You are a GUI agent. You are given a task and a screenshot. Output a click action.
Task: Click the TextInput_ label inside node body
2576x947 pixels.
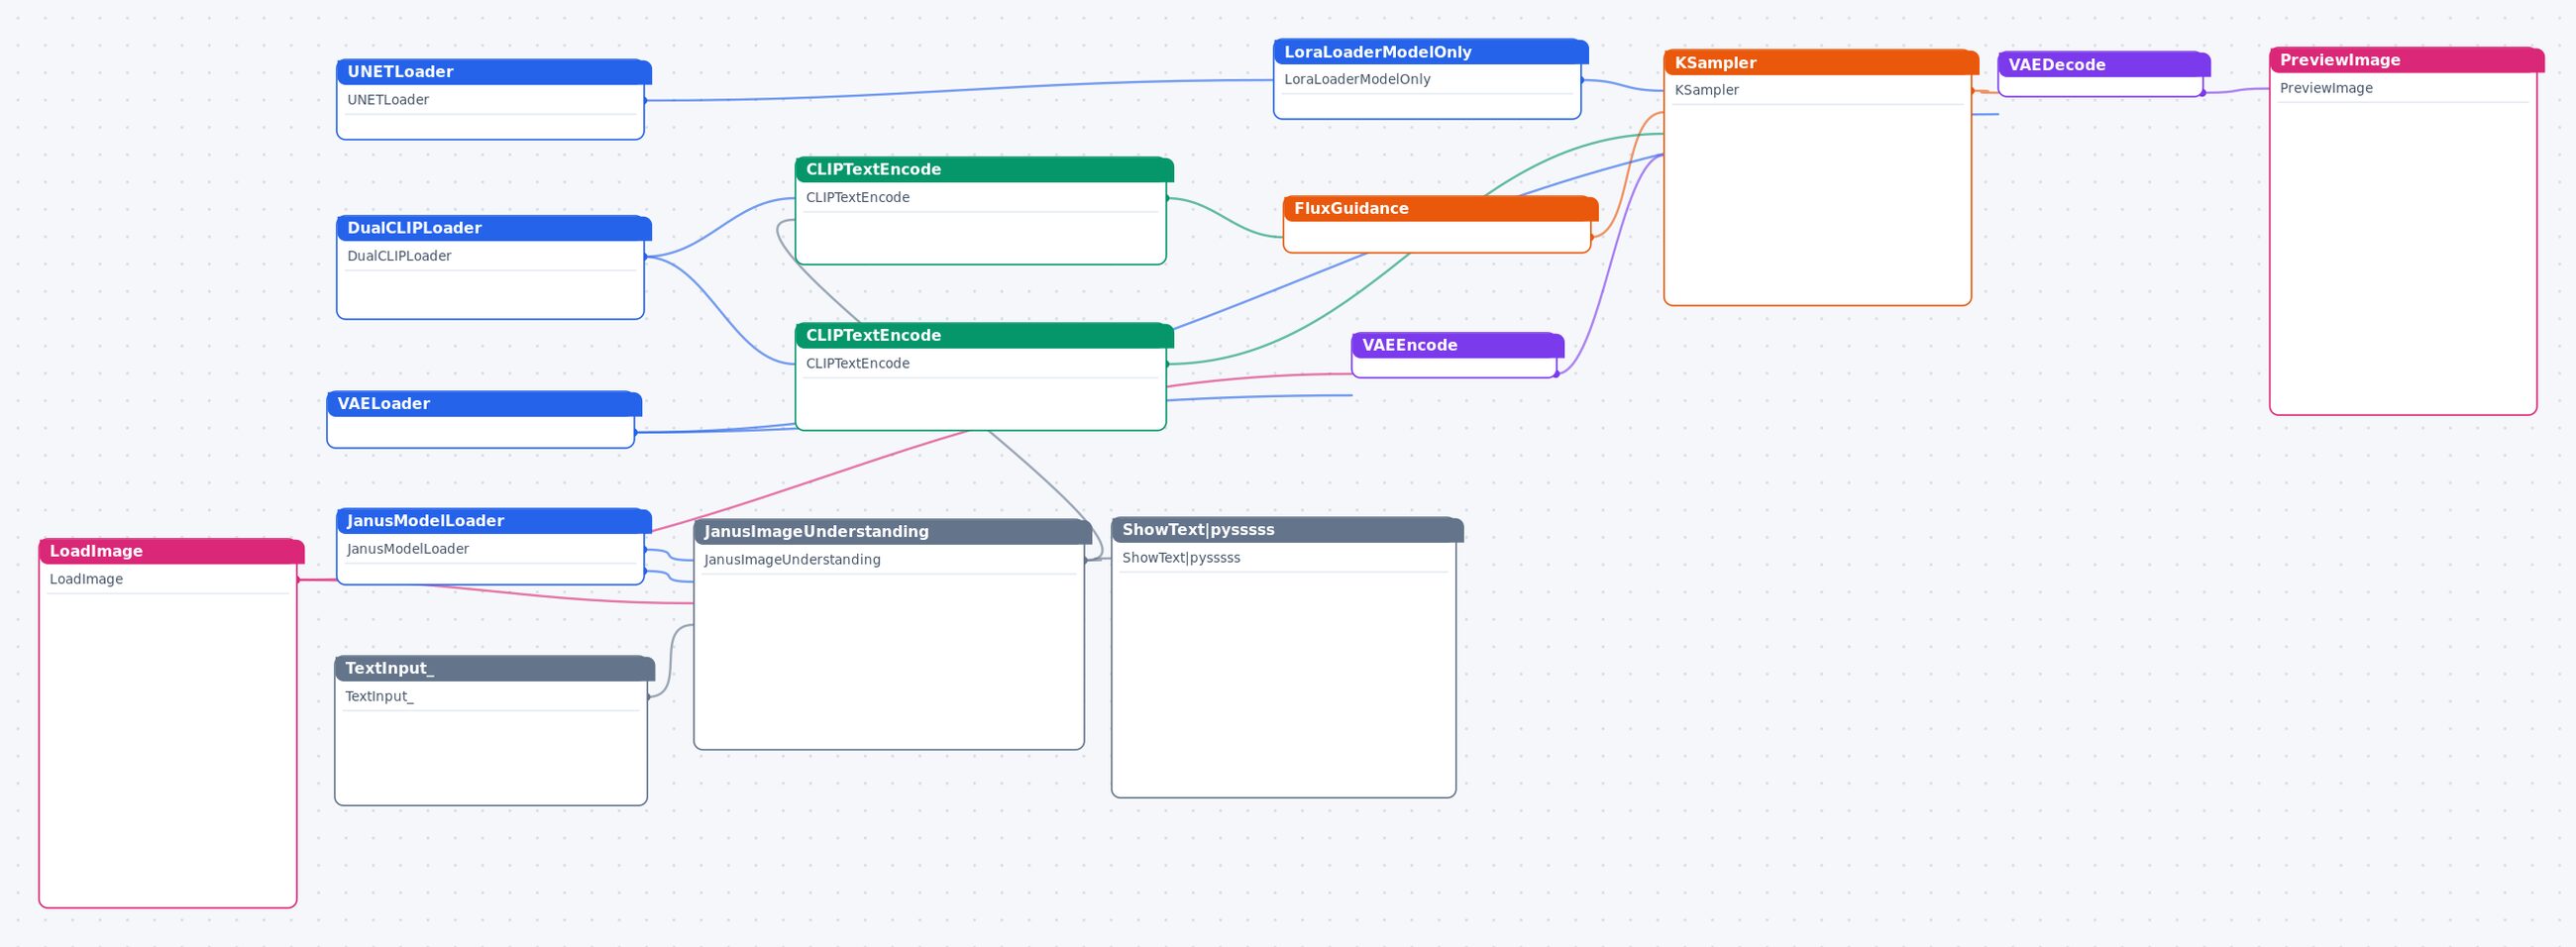point(379,697)
